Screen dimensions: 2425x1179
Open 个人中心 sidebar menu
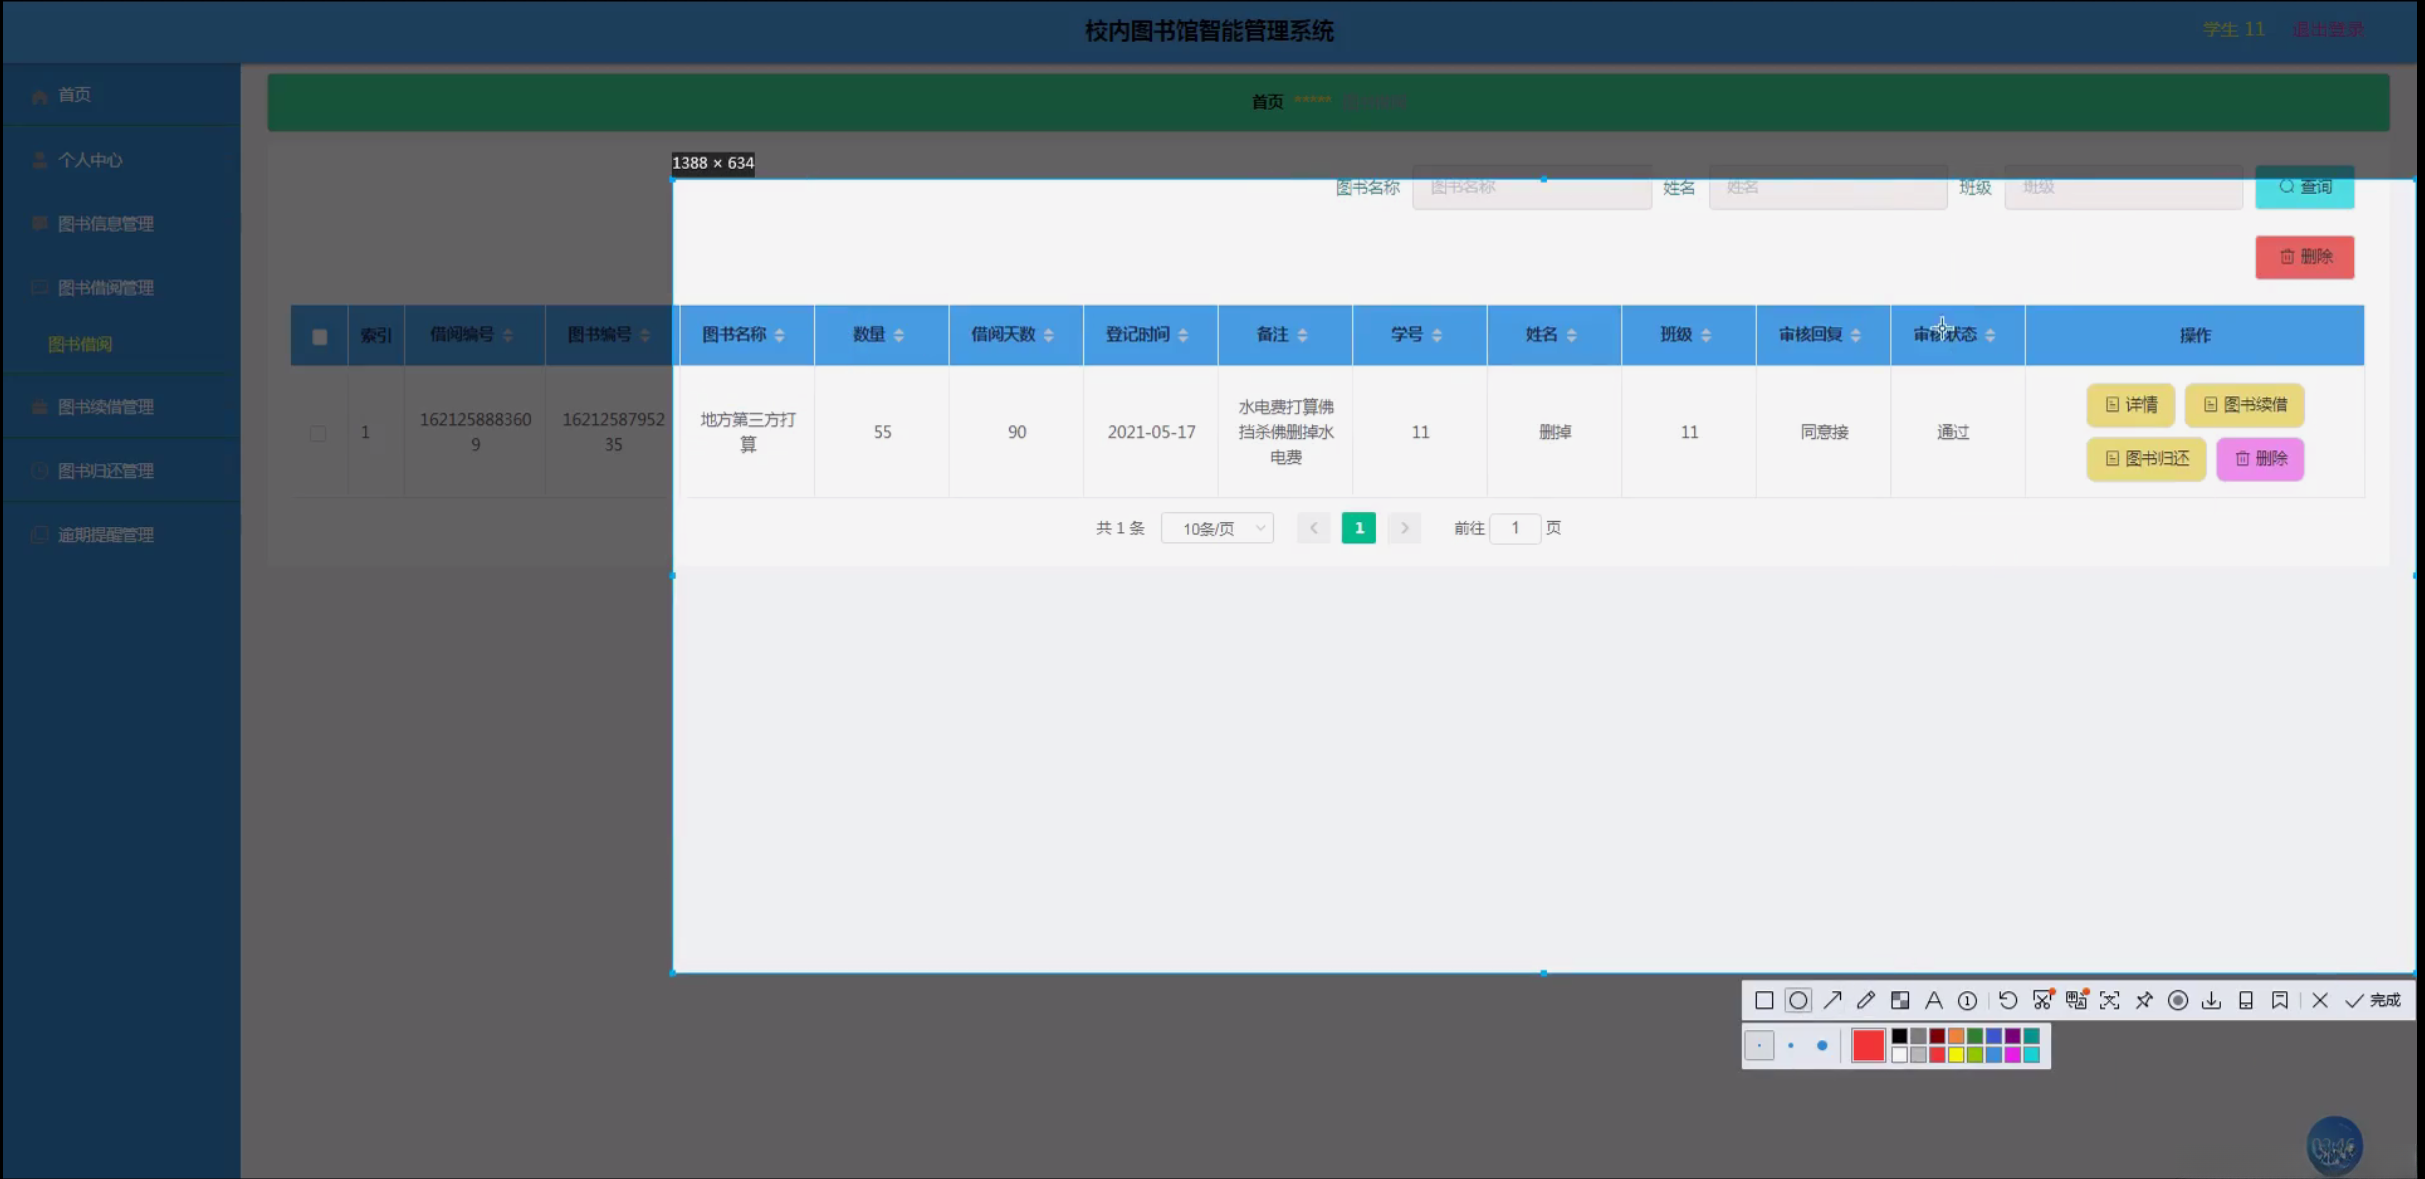pos(90,160)
